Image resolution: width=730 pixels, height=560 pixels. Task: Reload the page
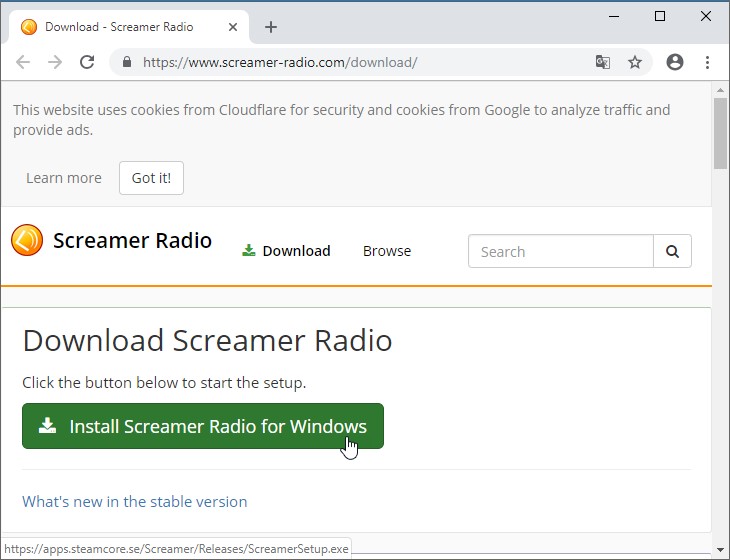(87, 62)
